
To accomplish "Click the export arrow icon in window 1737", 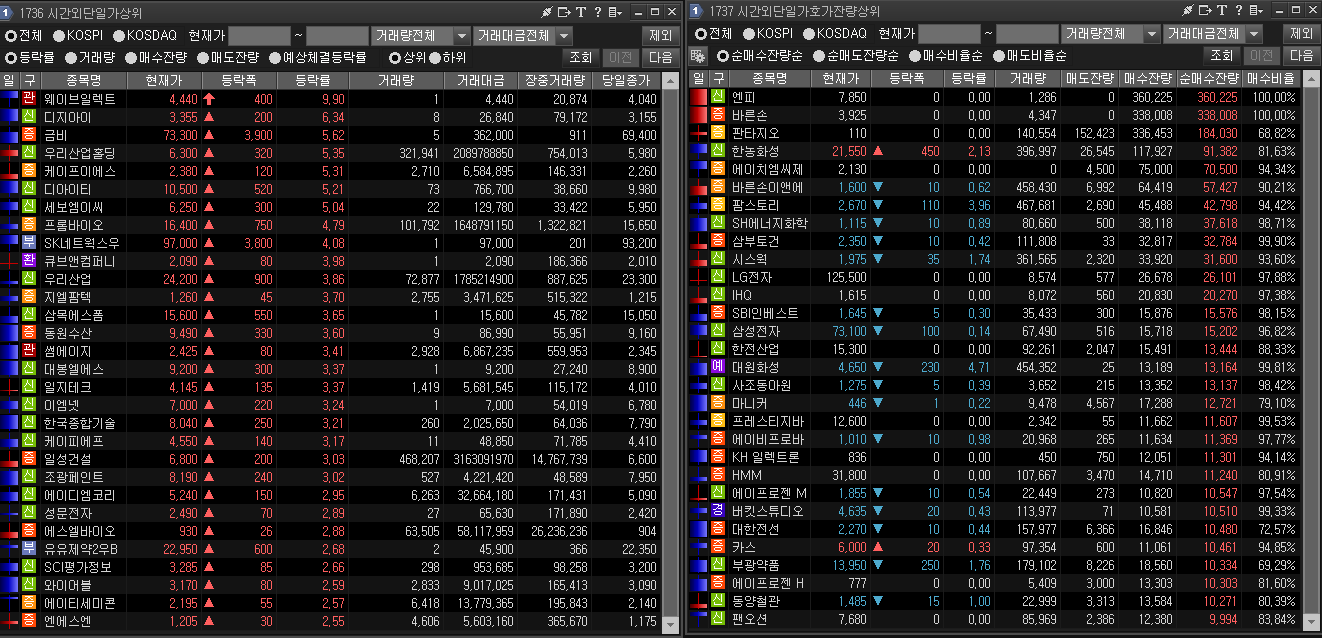I will click(1204, 11).
